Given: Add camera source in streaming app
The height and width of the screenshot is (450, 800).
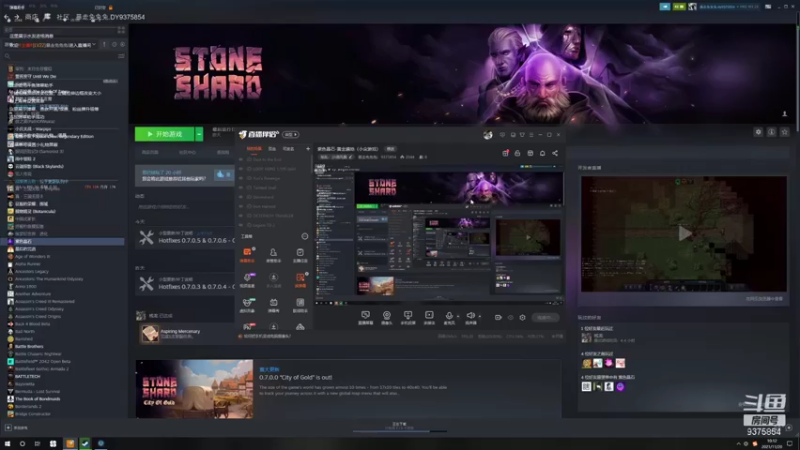Looking at the screenshot, I should pos(387,317).
